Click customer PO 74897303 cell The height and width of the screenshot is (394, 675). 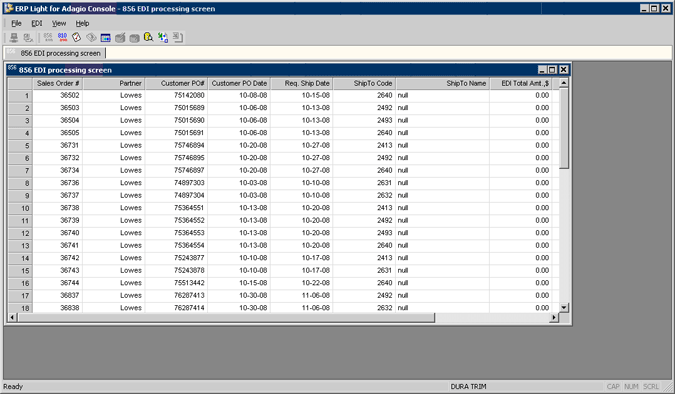coord(176,183)
